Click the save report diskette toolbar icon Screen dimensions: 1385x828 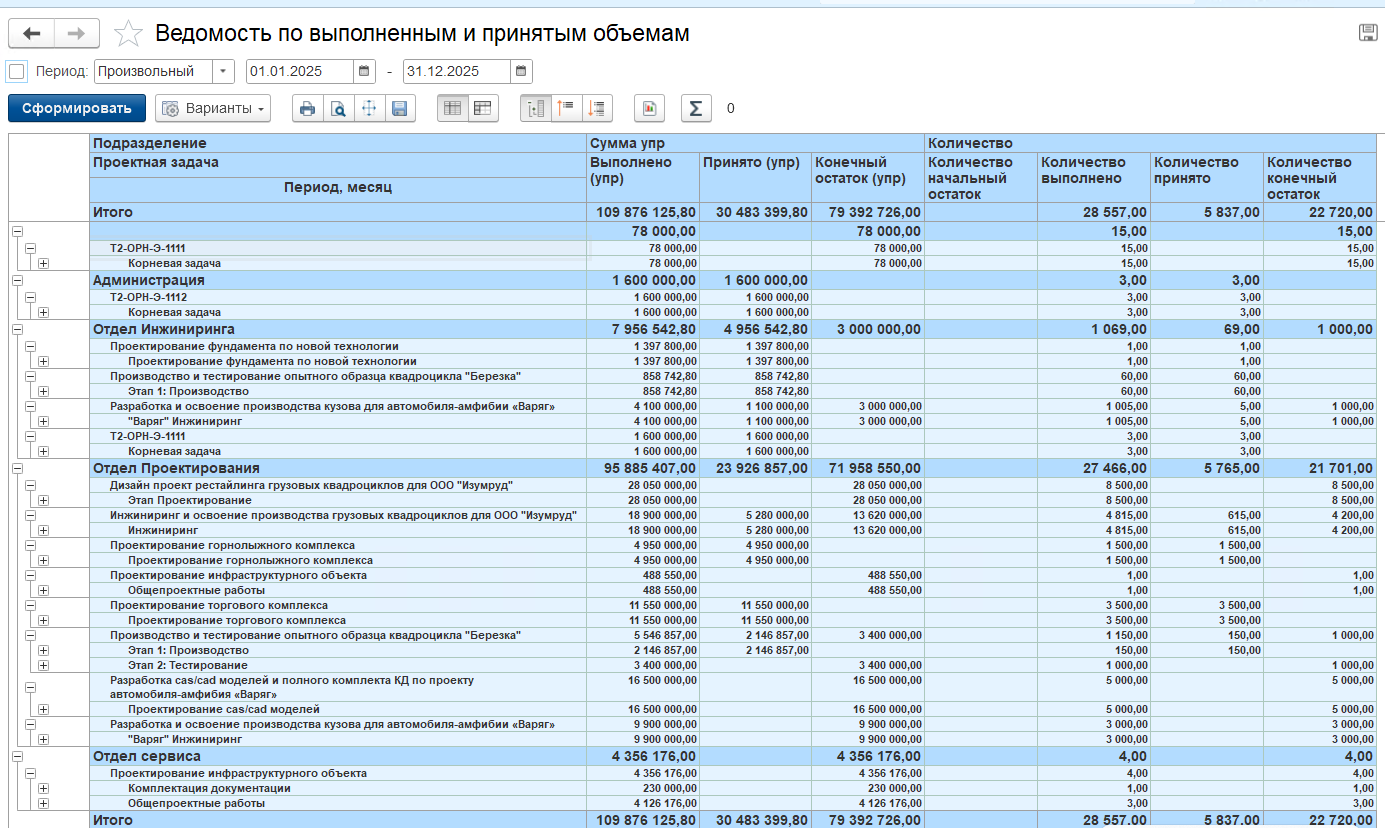400,108
